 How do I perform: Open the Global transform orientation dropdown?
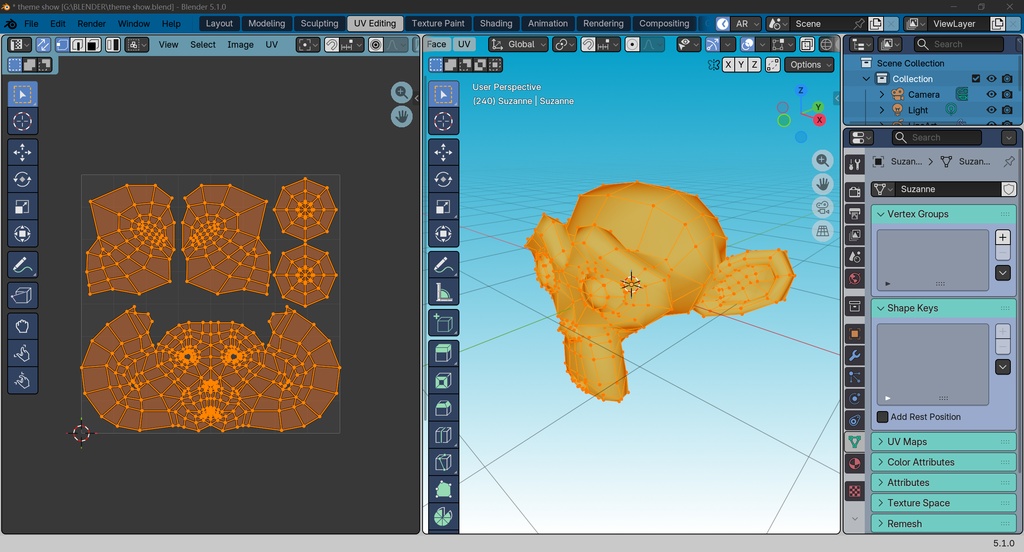click(x=519, y=44)
